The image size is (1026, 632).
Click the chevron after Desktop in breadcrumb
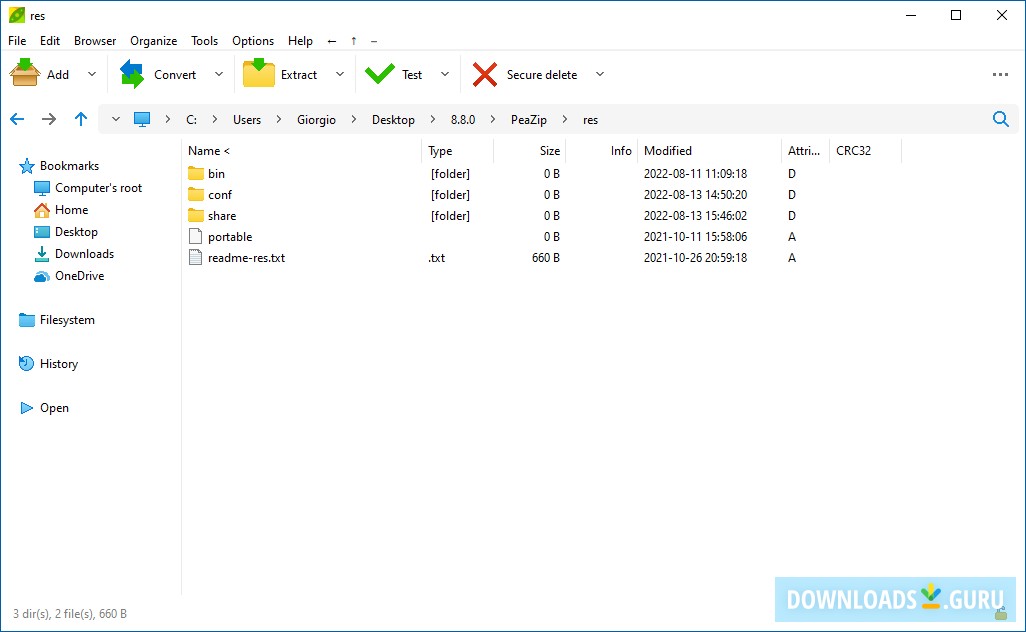[x=433, y=120]
